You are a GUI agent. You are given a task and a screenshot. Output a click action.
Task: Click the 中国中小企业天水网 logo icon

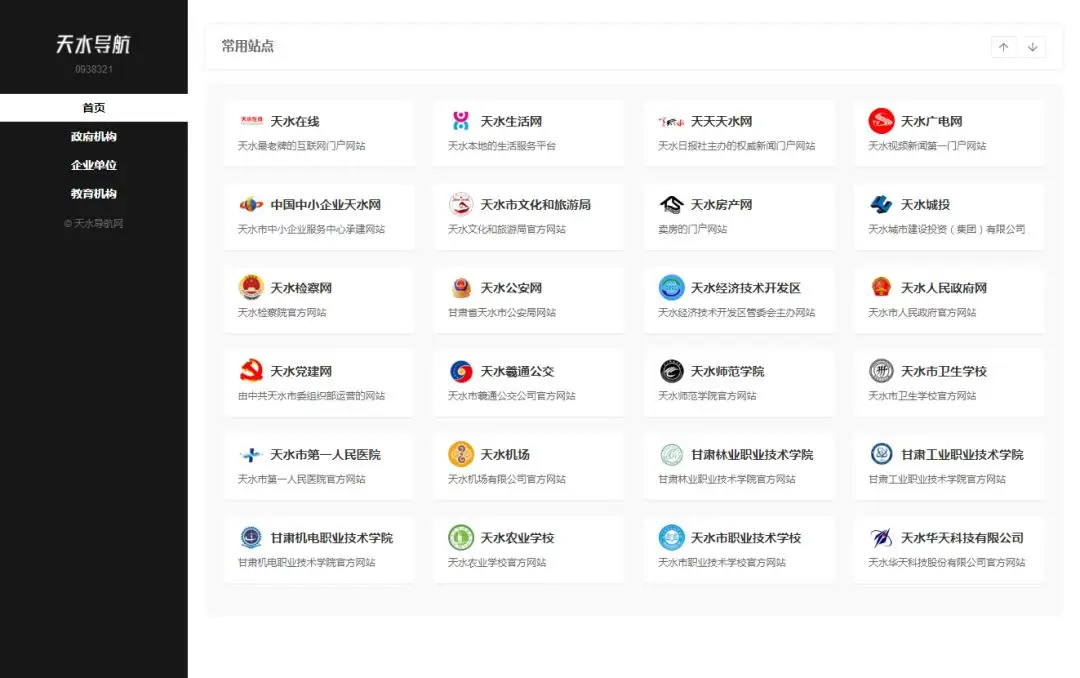coord(251,204)
